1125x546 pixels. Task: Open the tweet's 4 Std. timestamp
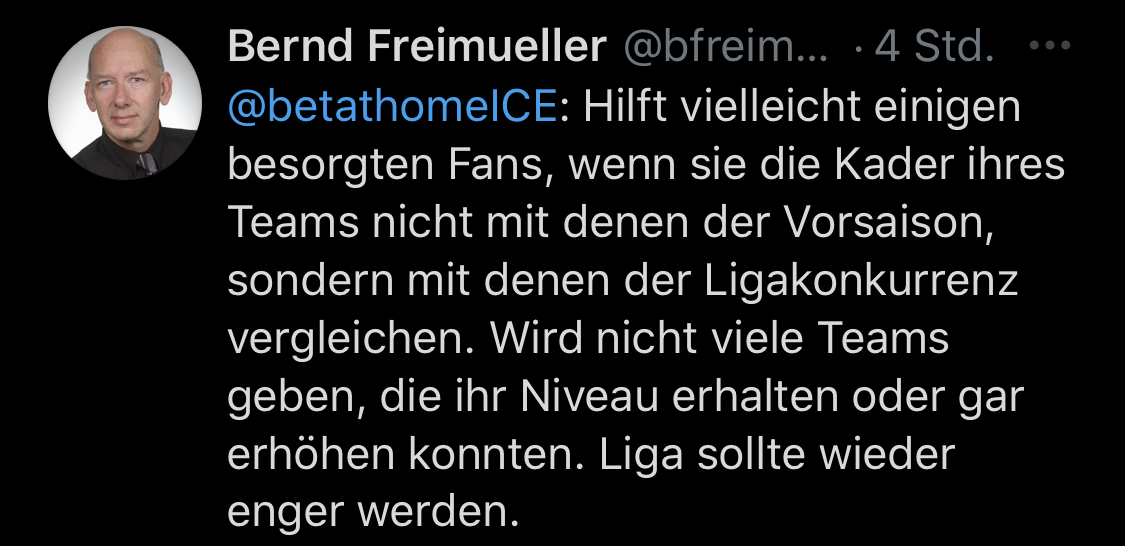(935, 47)
